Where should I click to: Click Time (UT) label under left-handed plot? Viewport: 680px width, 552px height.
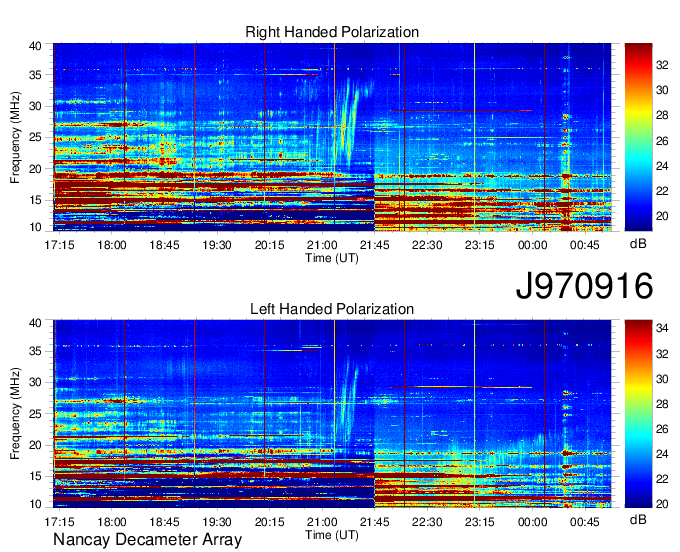coord(332,535)
